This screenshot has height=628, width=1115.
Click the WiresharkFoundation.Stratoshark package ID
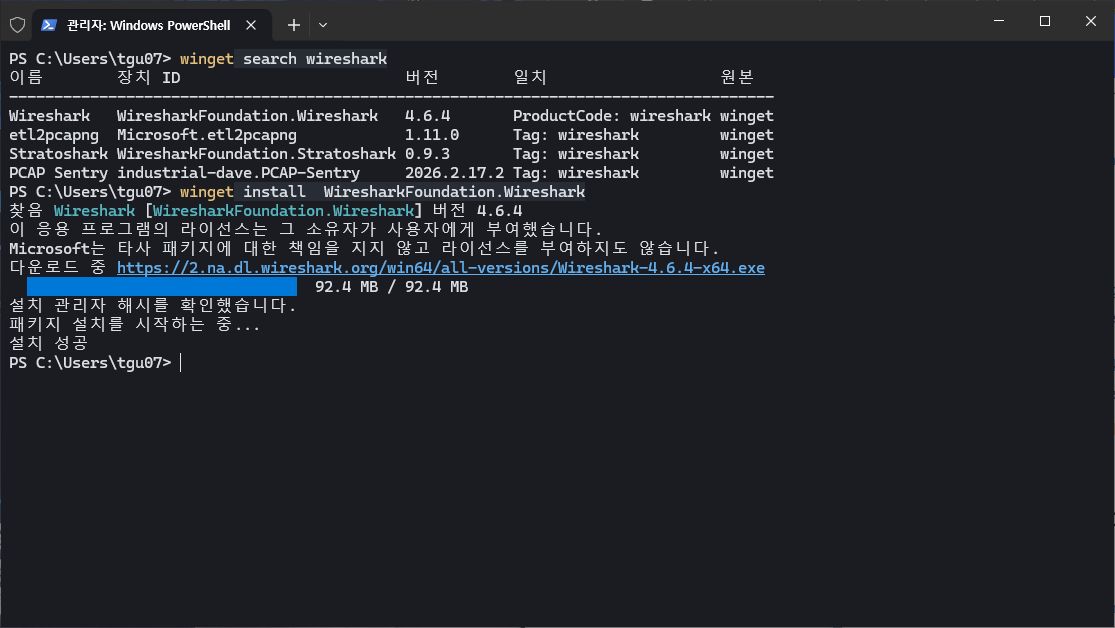256,154
